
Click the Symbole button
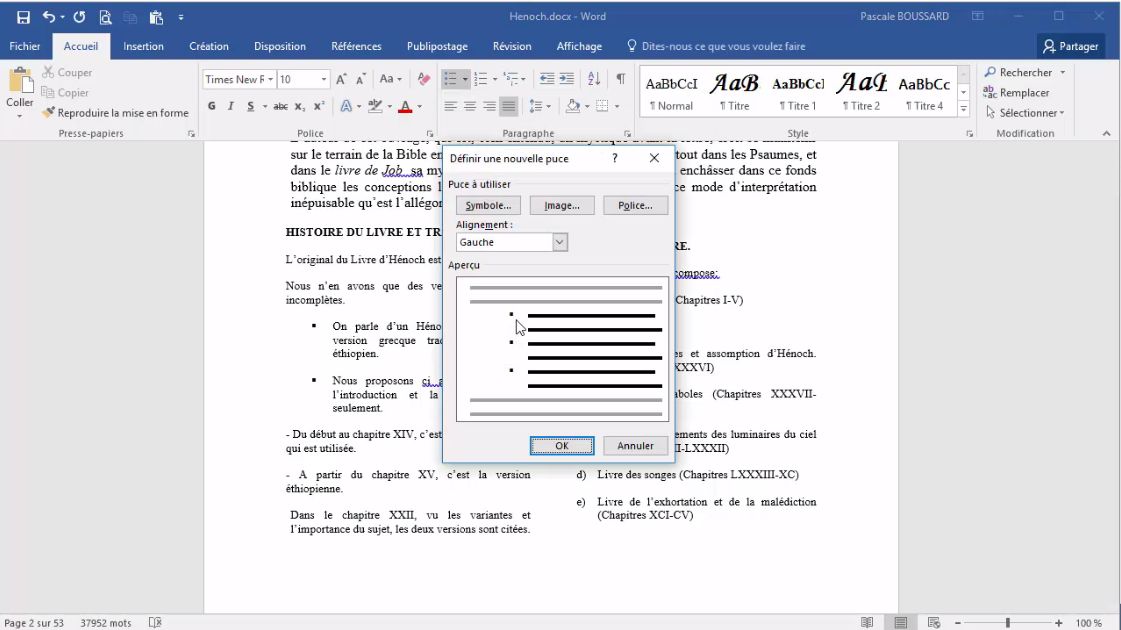tap(487, 204)
